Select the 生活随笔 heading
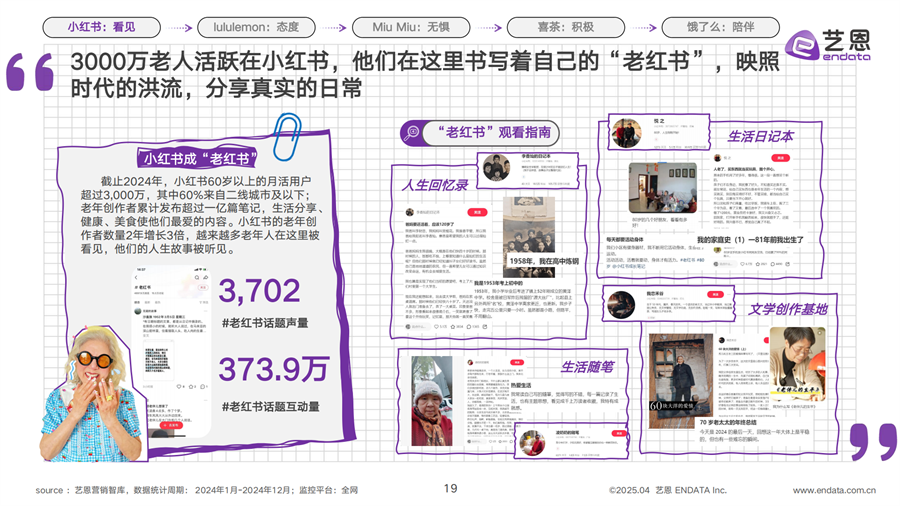Viewport: 900px width, 506px height. (587, 367)
